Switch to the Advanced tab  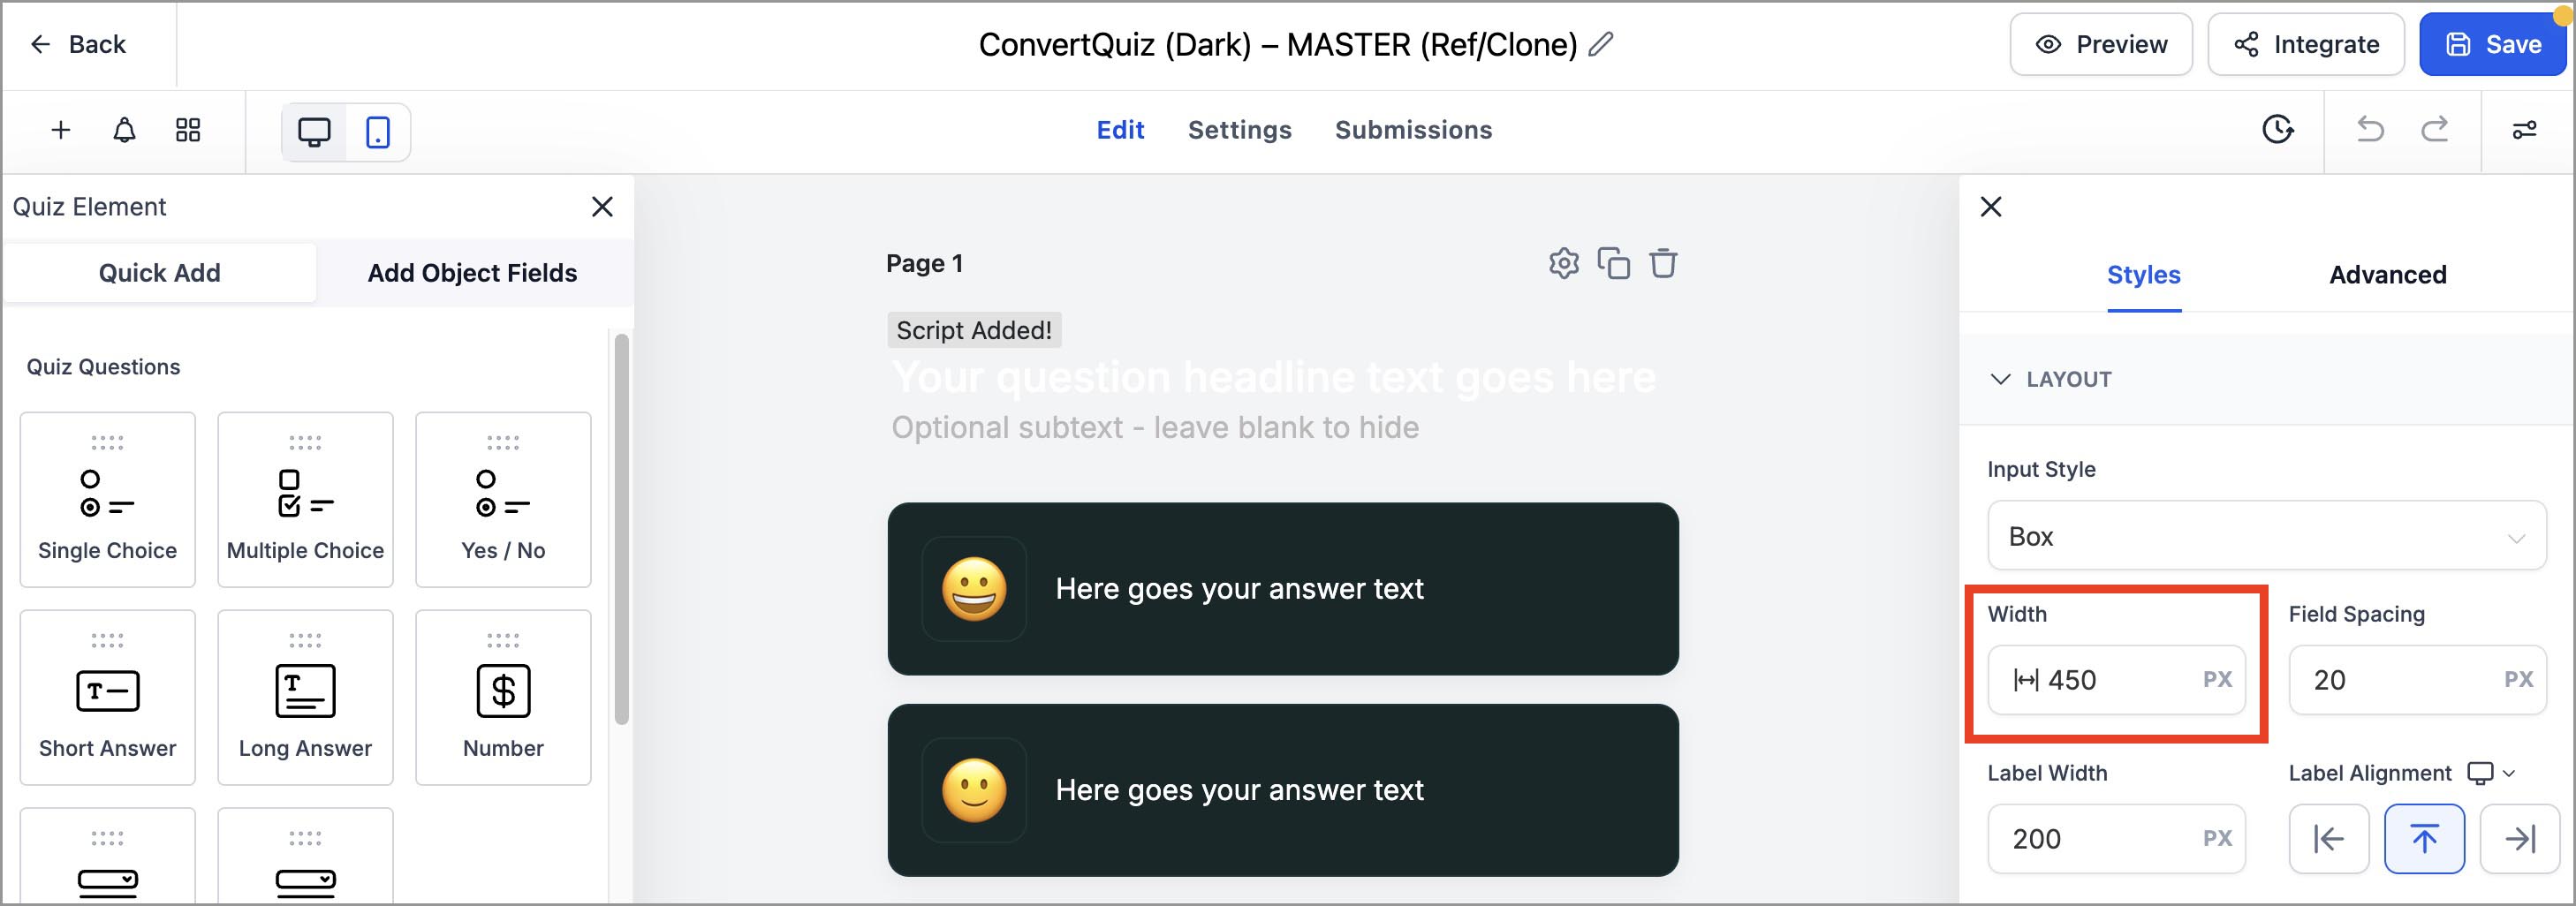click(2387, 275)
